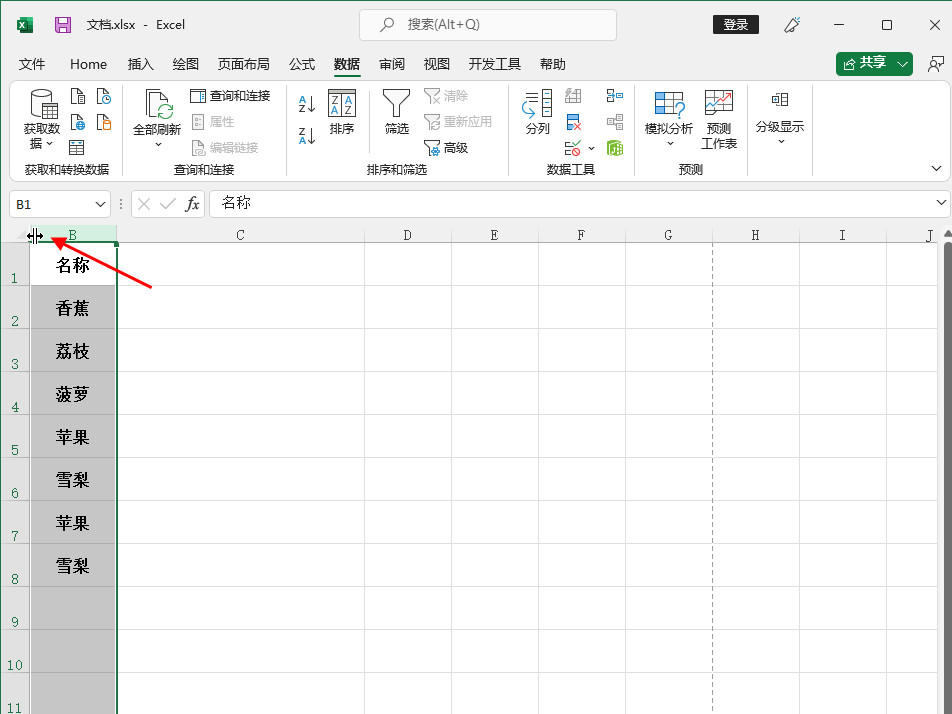Open the Name Box dropdown arrow

pyautogui.click(x=100, y=204)
